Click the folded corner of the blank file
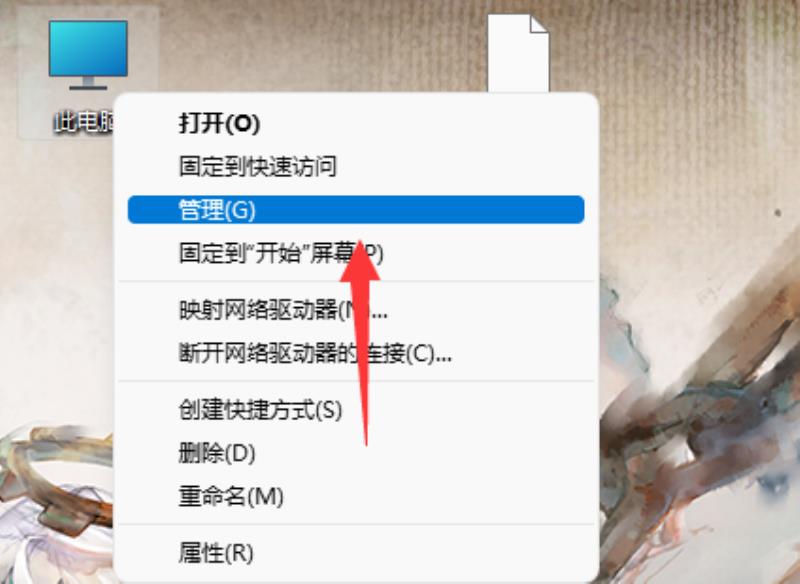This screenshot has height=584, width=800. point(539,24)
